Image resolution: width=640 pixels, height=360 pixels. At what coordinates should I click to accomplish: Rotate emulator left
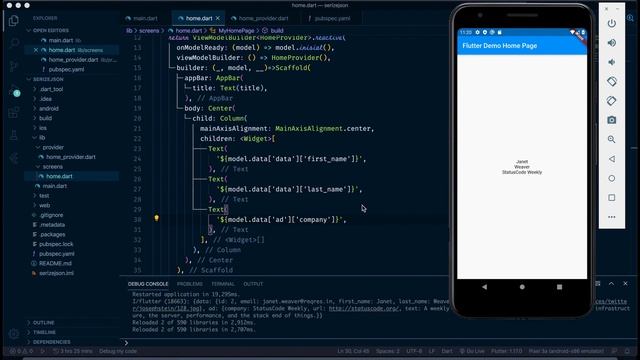click(611, 81)
